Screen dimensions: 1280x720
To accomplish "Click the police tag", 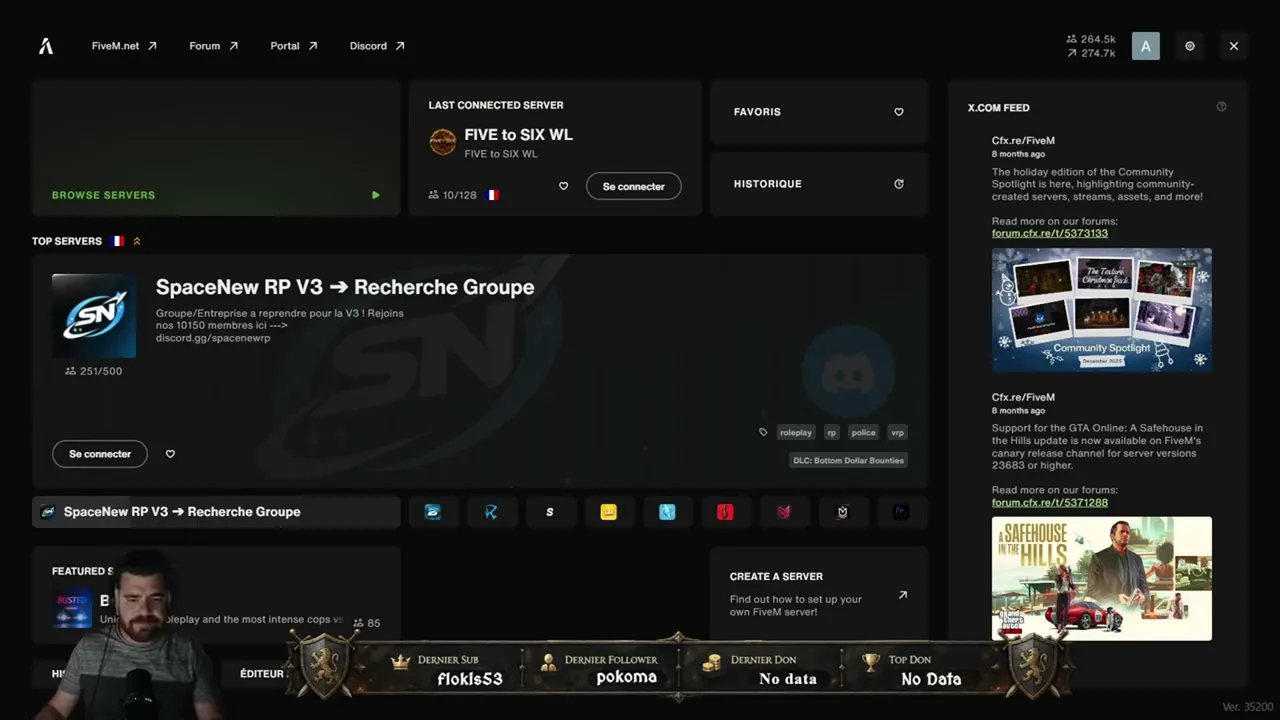I will pyautogui.click(x=863, y=433).
